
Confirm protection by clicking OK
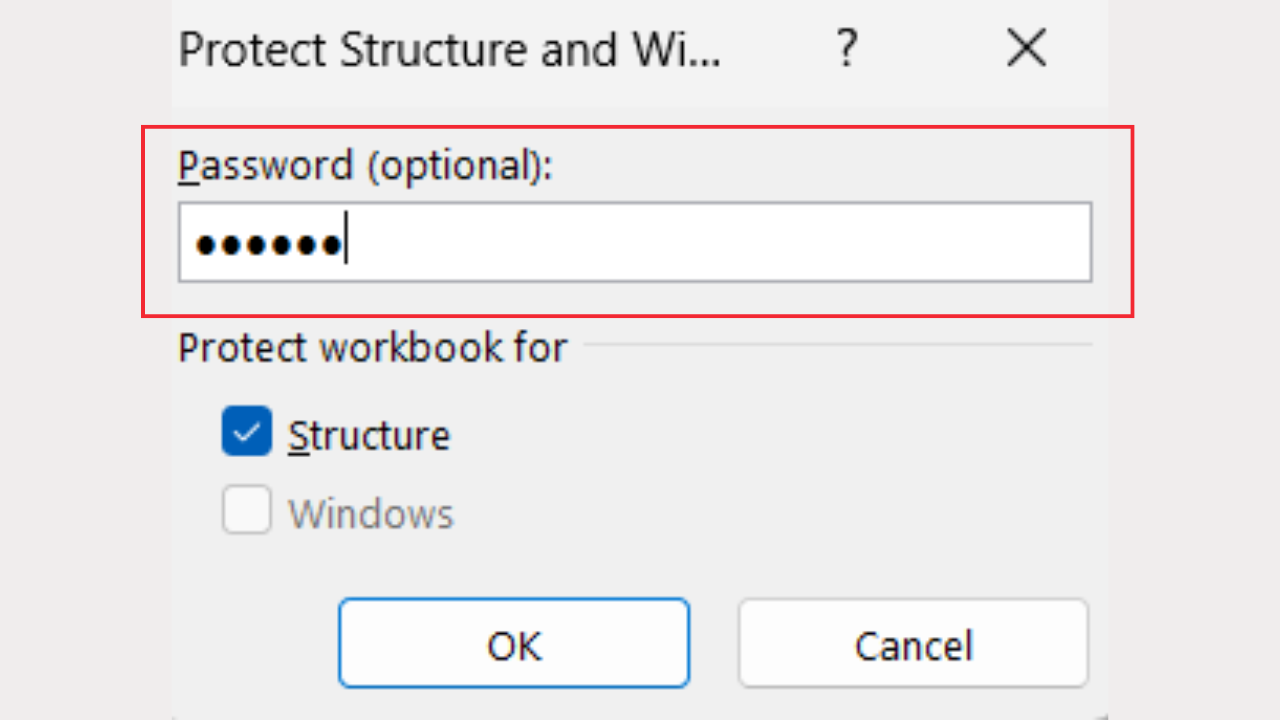pos(514,643)
